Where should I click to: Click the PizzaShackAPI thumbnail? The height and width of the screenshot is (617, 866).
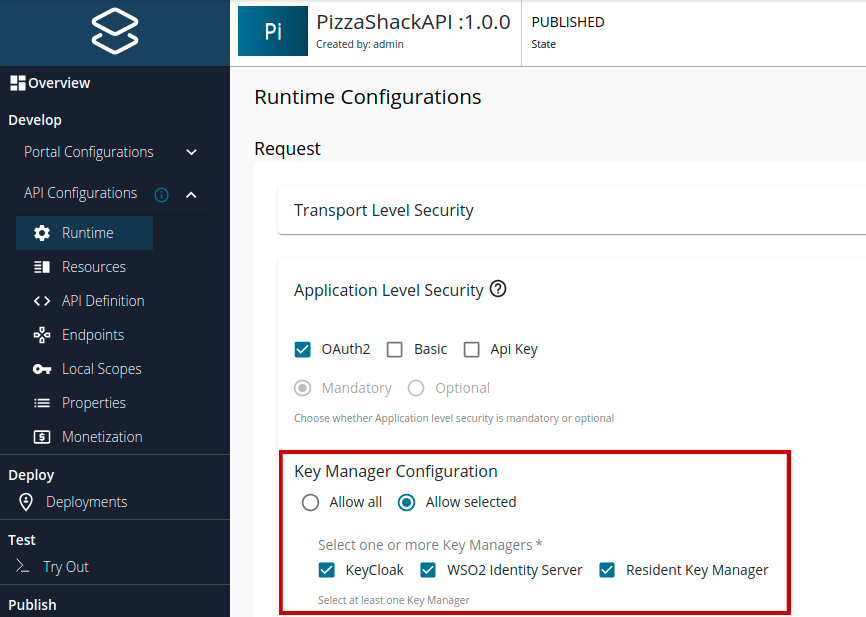tap(271, 31)
